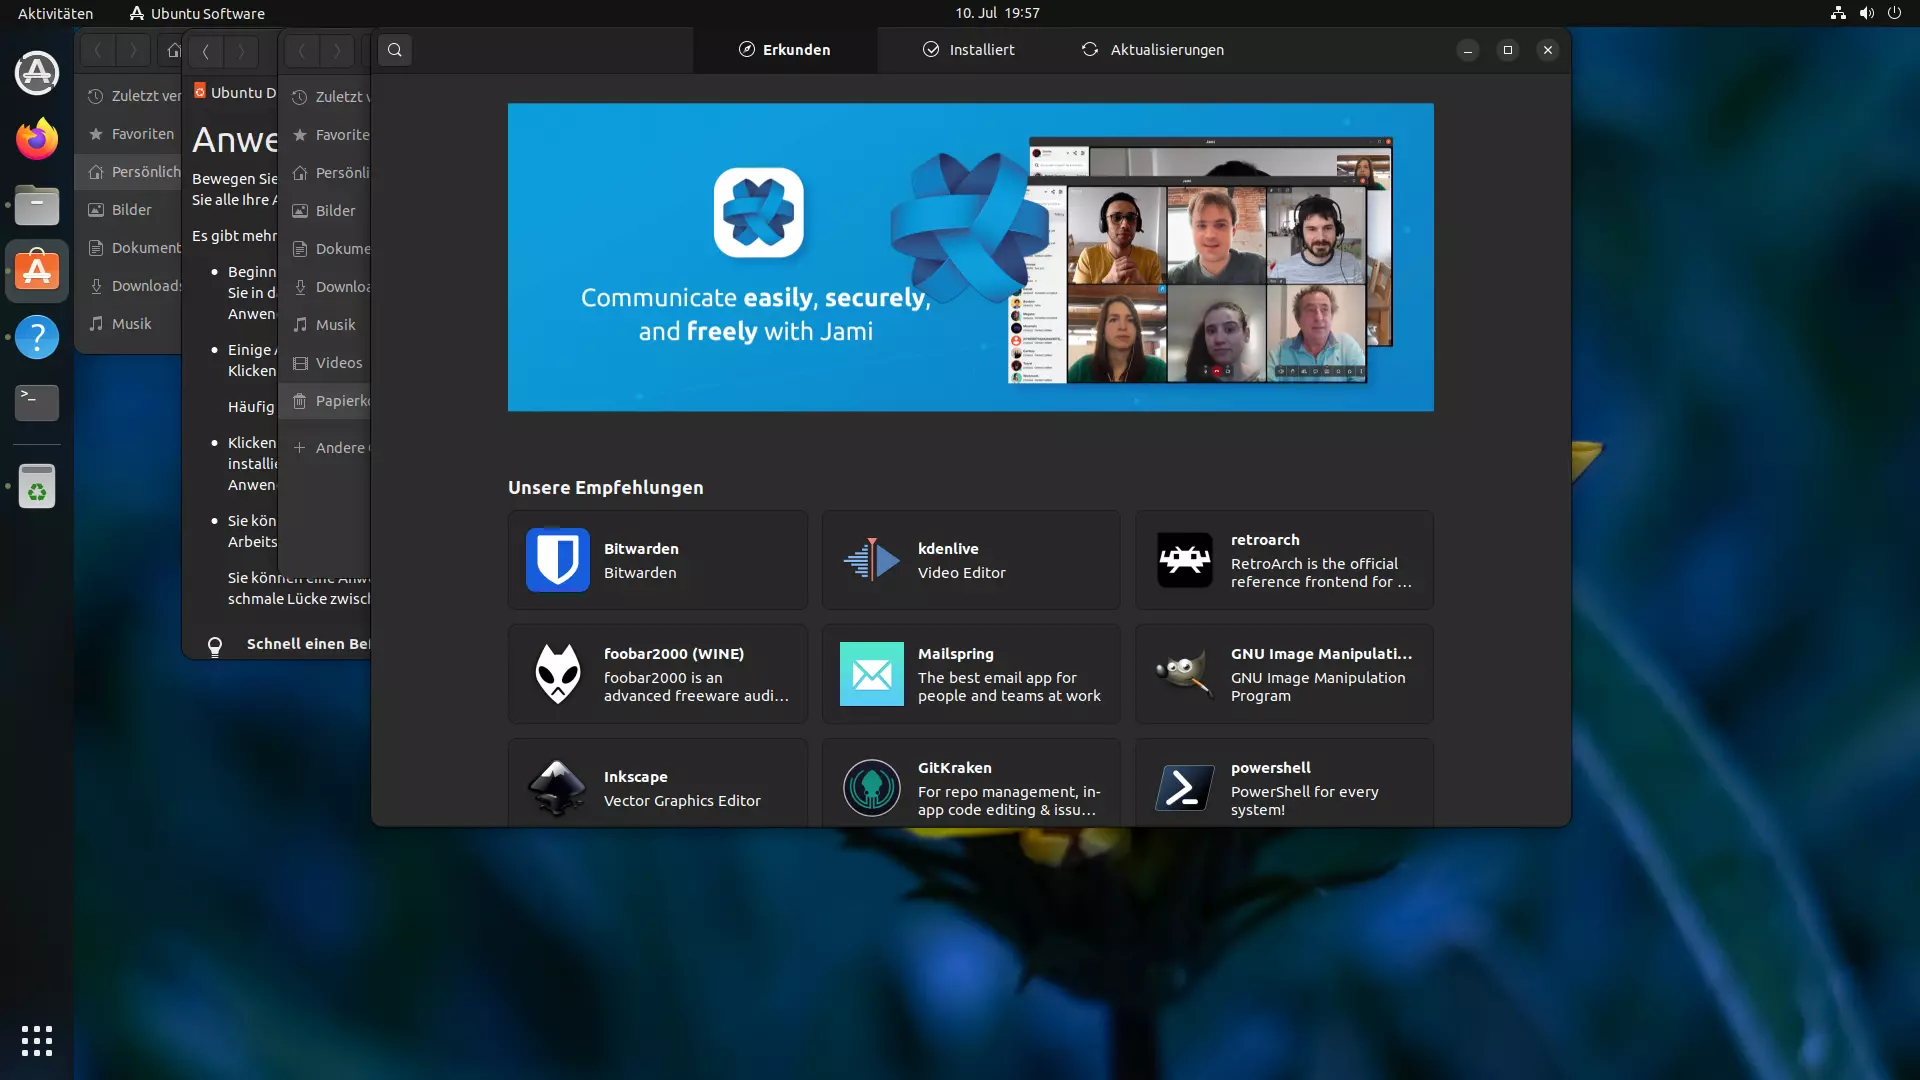The height and width of the screenshot is (1080, 1920).
Task: Open Help from the dock
Action: coord(37,337)
